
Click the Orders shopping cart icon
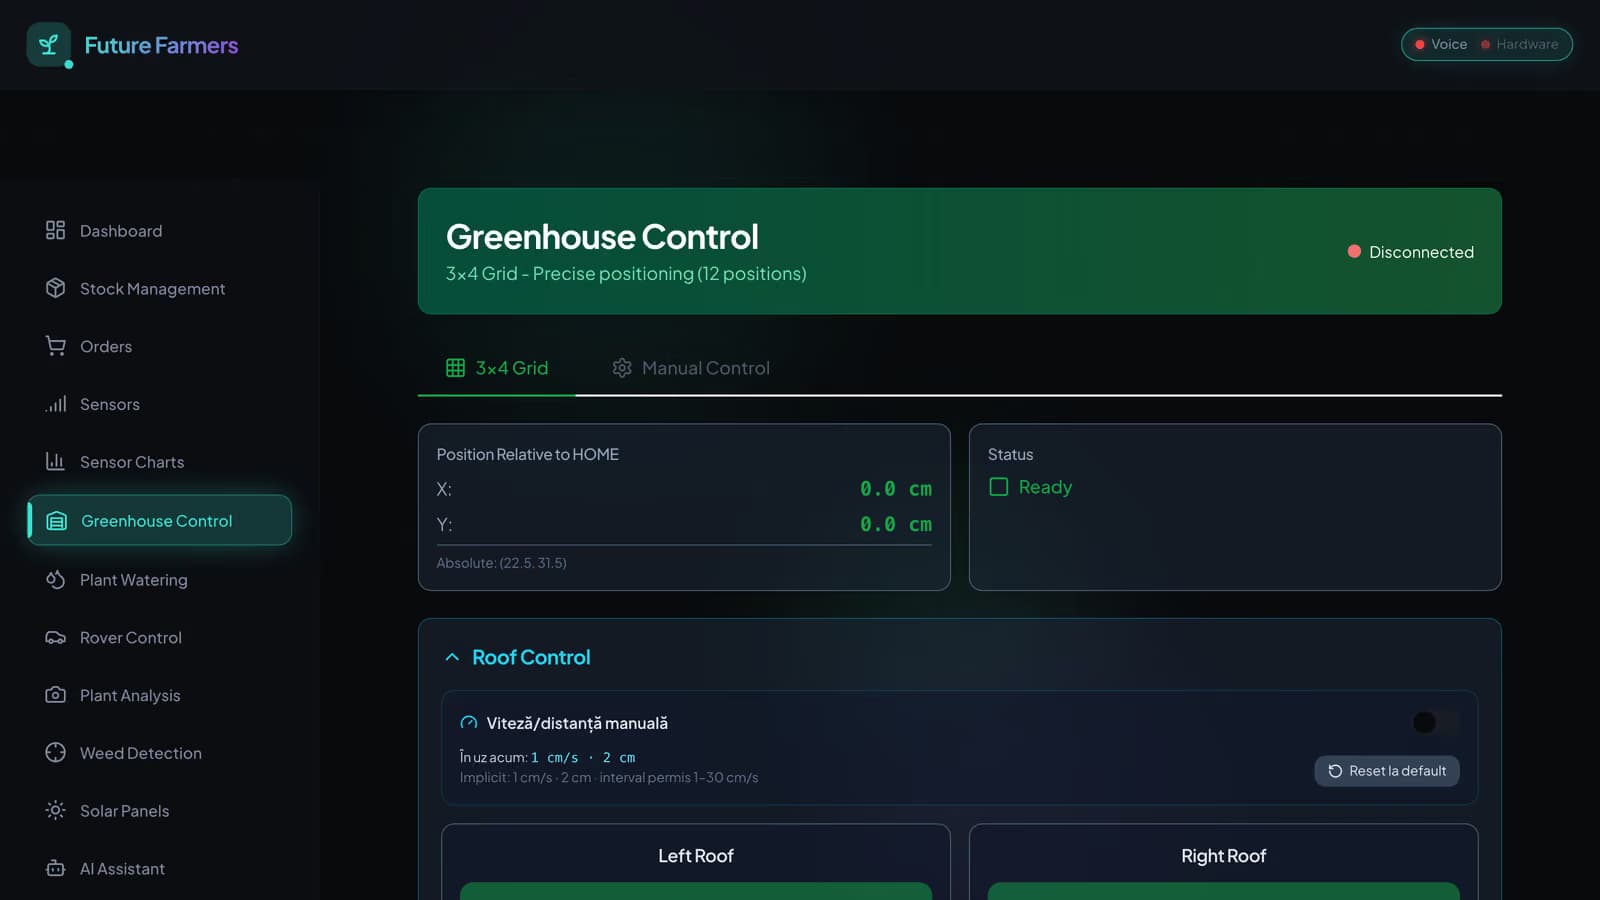[55, 346]
